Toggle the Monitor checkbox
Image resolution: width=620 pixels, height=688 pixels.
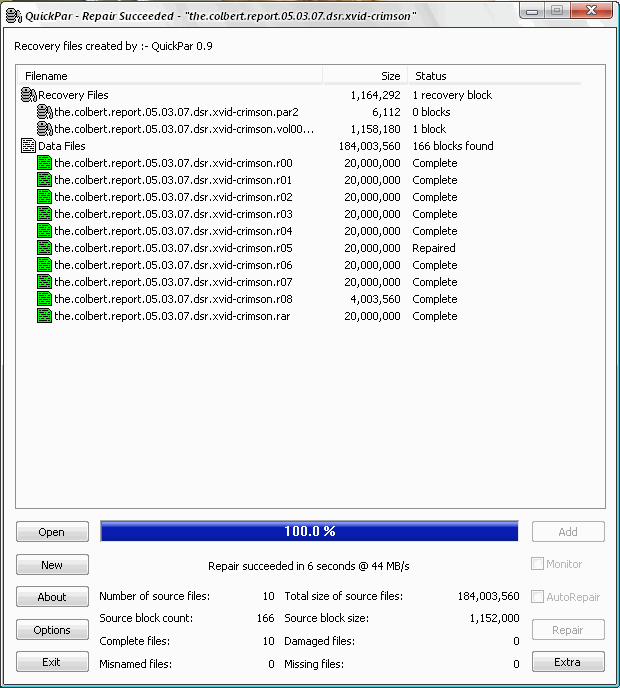[538, 564]
